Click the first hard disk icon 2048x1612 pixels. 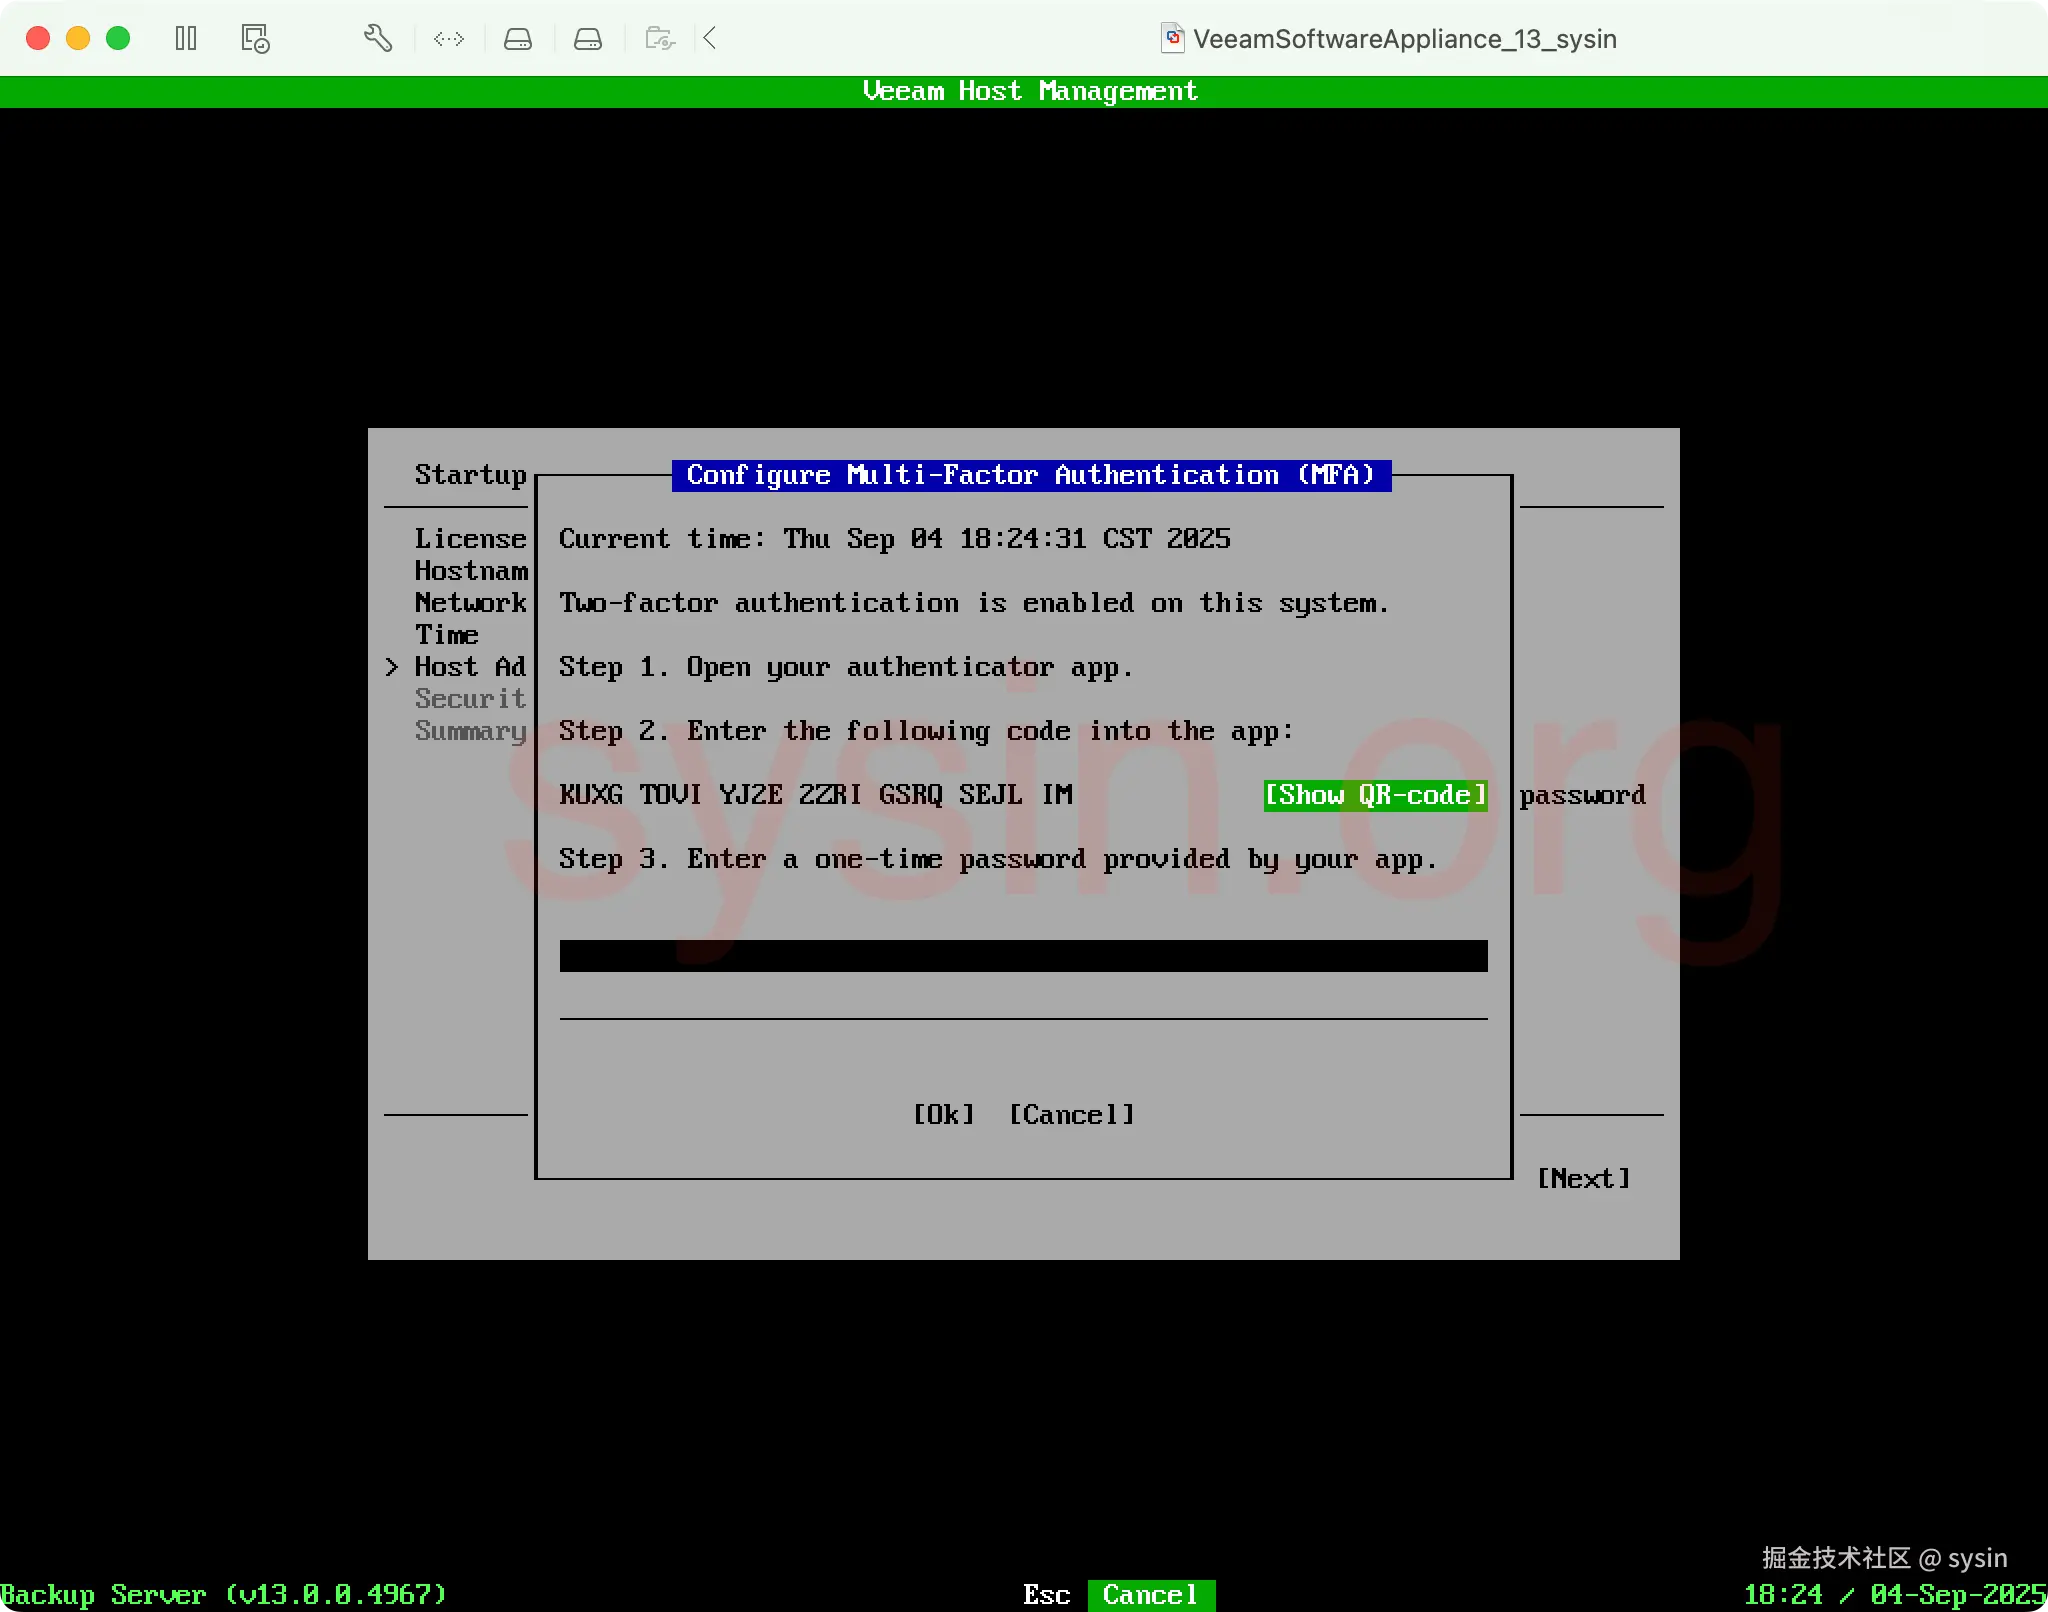click(518, 39)
